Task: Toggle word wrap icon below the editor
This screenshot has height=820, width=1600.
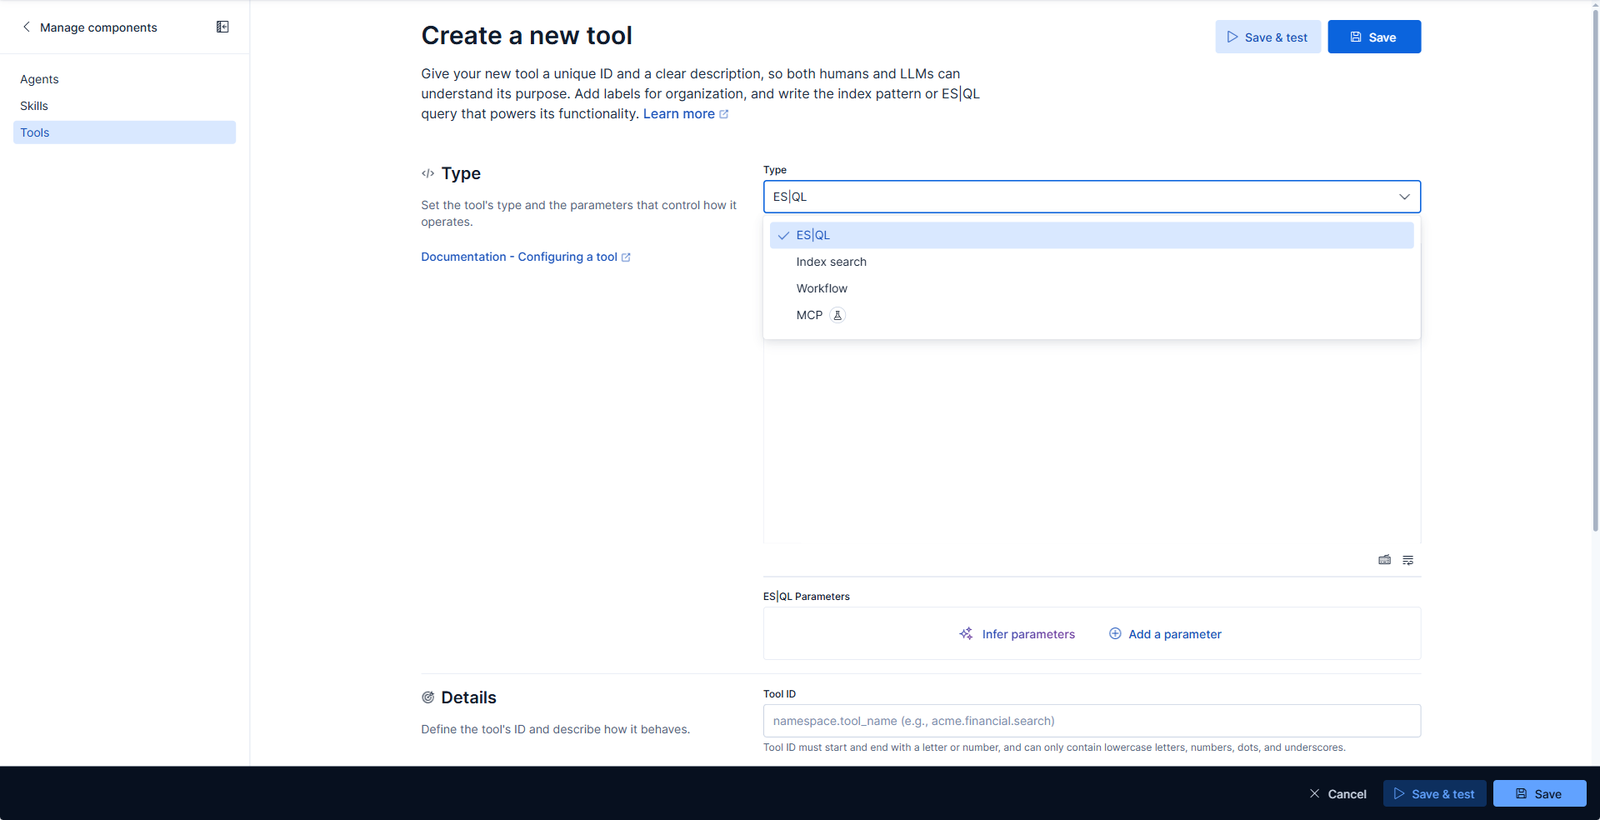Action: pos(1408,560)
